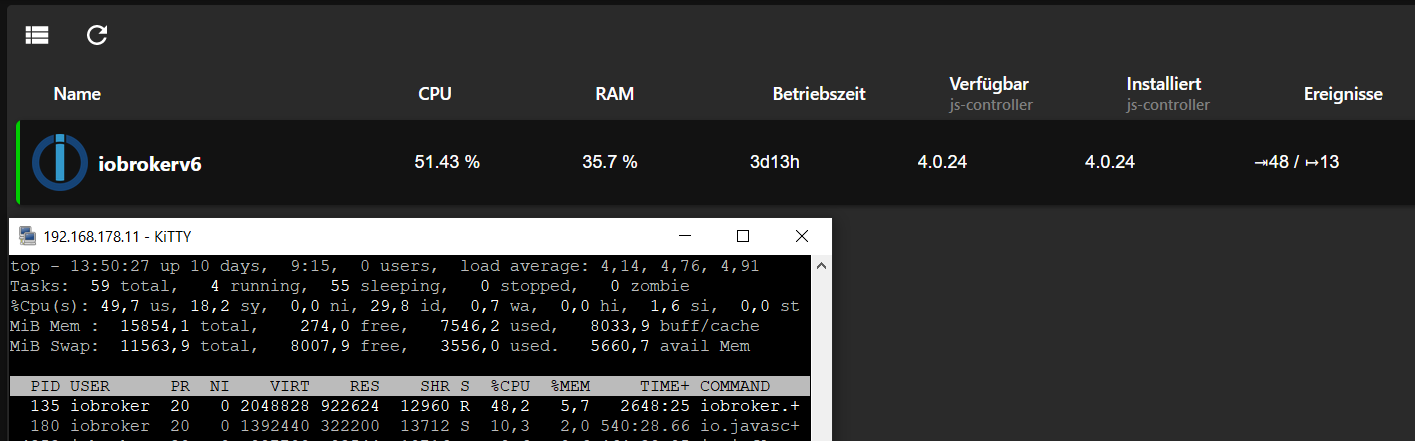Click the CPU column header
1415x441 pixels.
pyautogui.click(x=435, y=94)
